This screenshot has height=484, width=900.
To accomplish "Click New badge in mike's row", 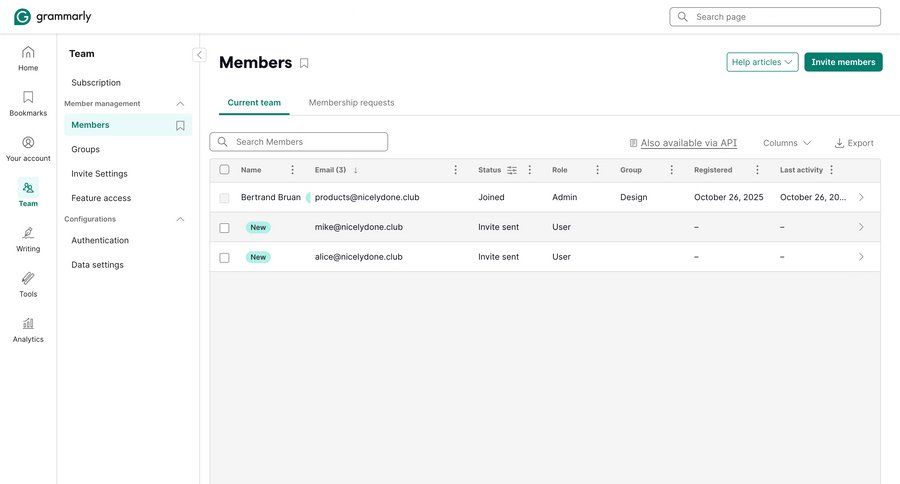I will point(258,227).
